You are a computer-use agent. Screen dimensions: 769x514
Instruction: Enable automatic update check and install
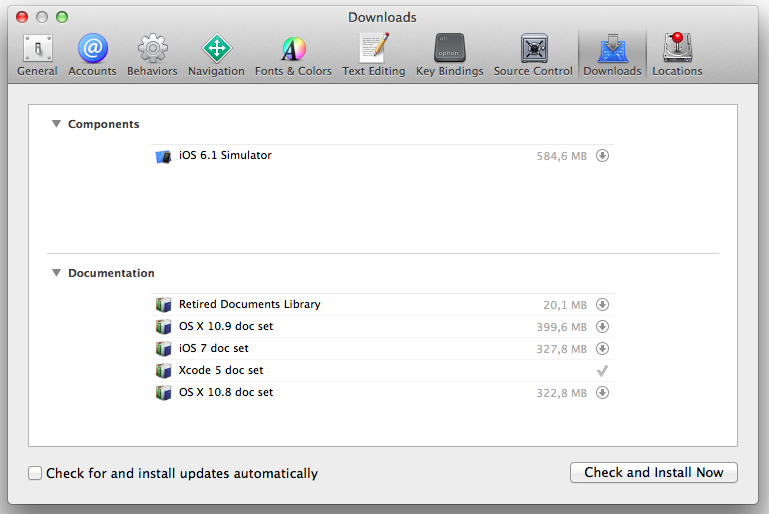point(35,473)
